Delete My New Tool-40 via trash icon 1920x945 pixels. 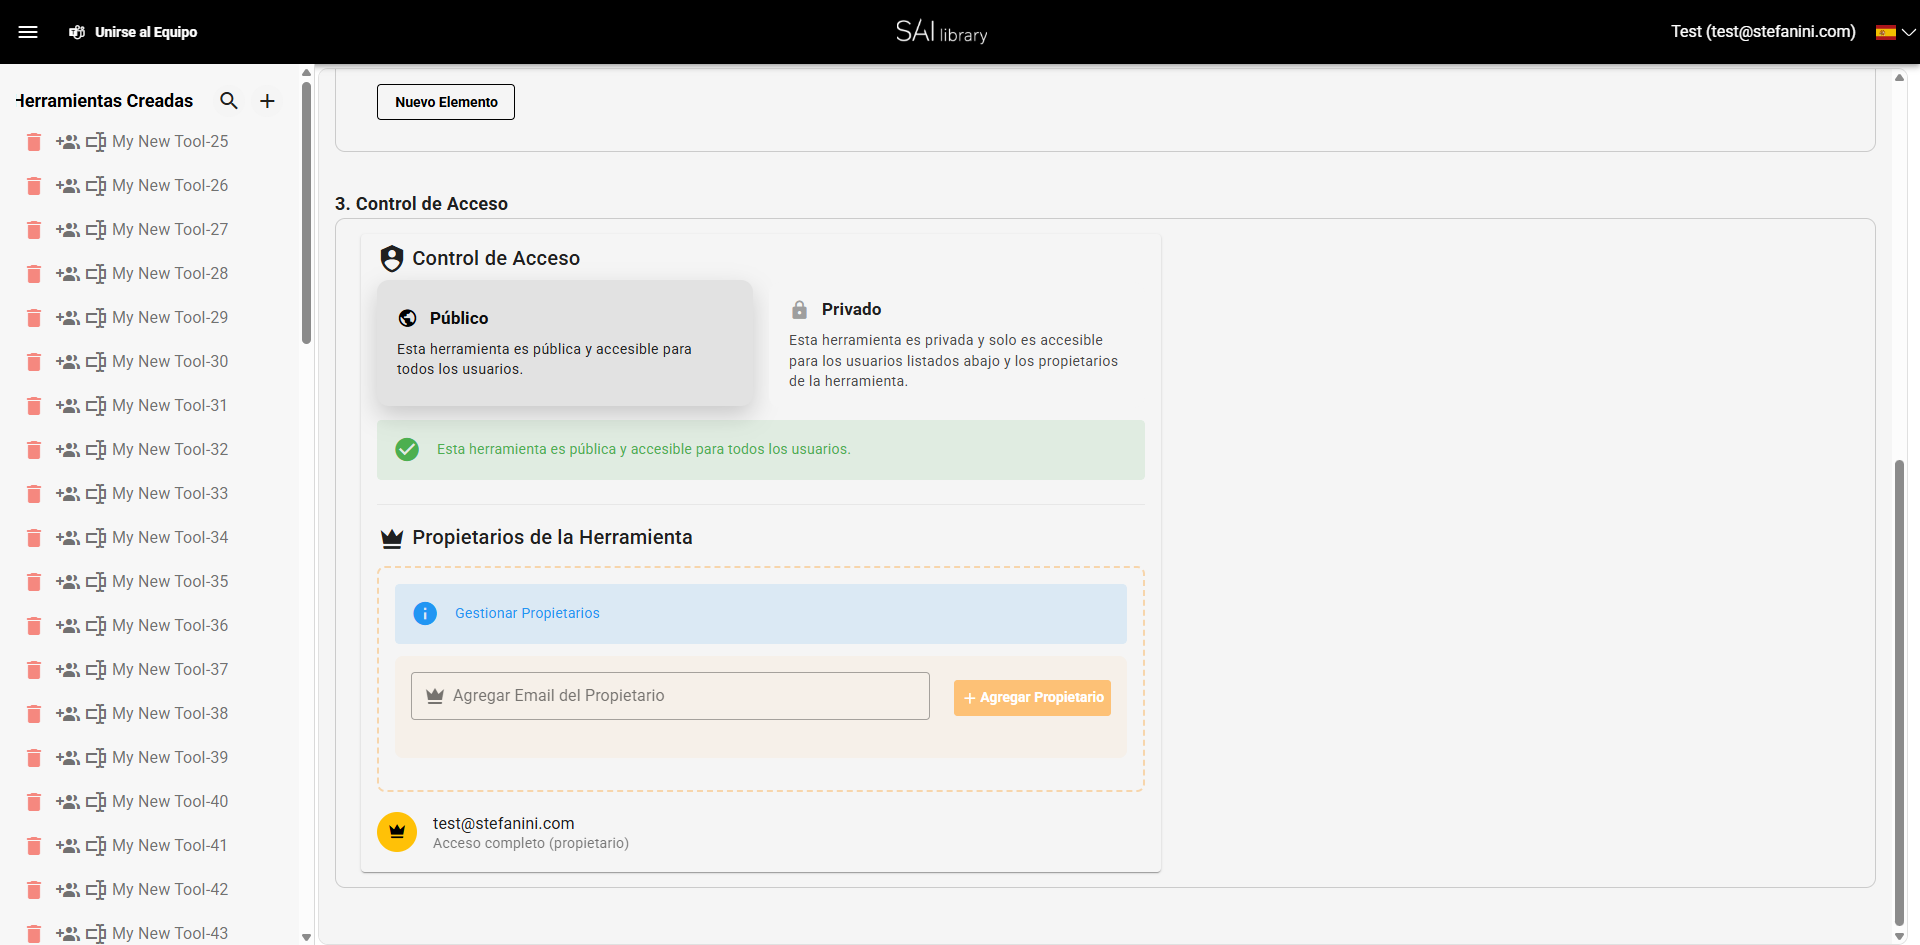pyautogui.click(x=33, y=802)
